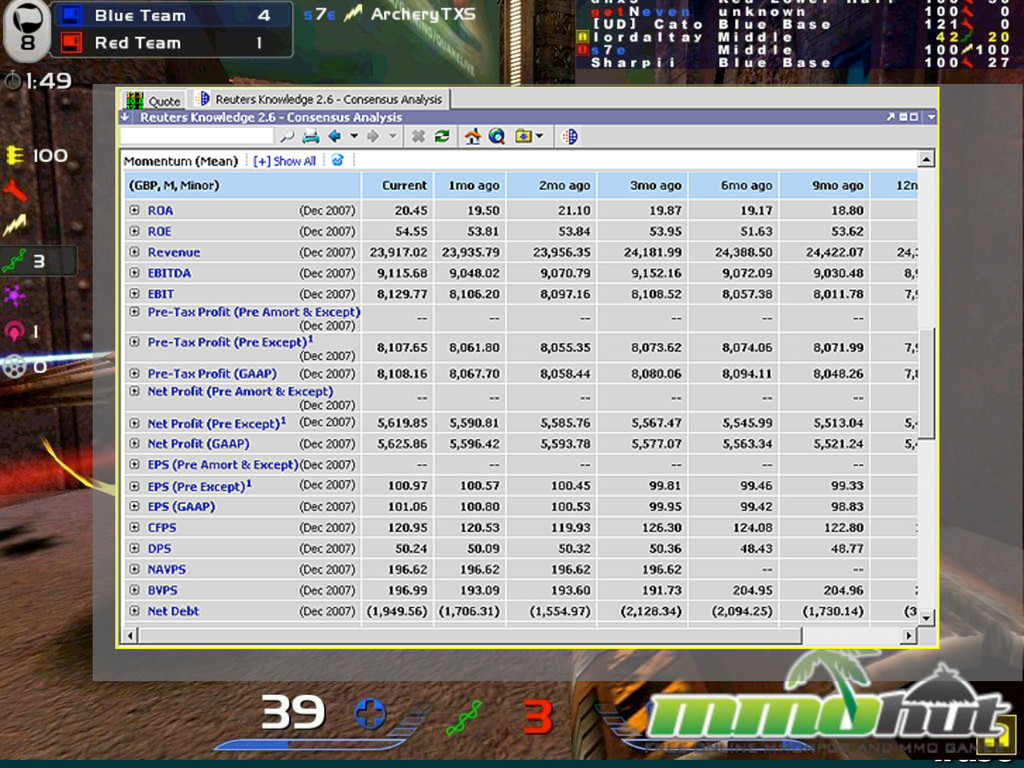1024x768 pixels.
Task: Open Net Profit (Pre Amort & Except) link
Action: [x=240, y=391]
